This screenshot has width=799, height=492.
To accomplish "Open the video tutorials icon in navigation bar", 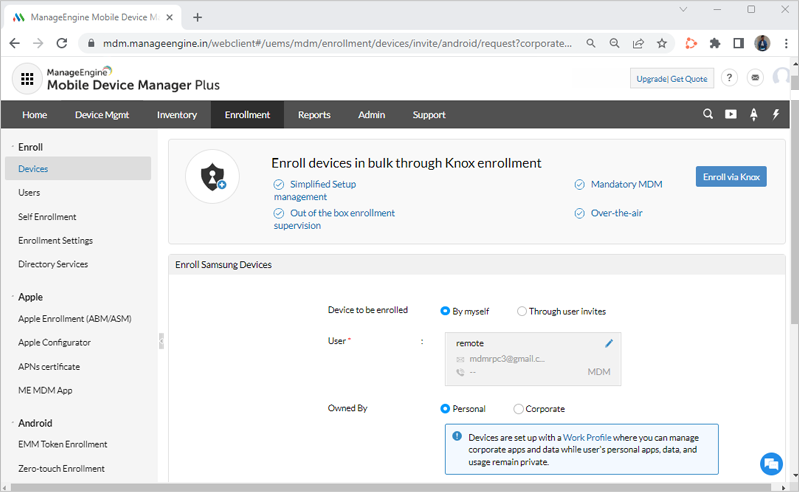I will (x=731, y=115).
